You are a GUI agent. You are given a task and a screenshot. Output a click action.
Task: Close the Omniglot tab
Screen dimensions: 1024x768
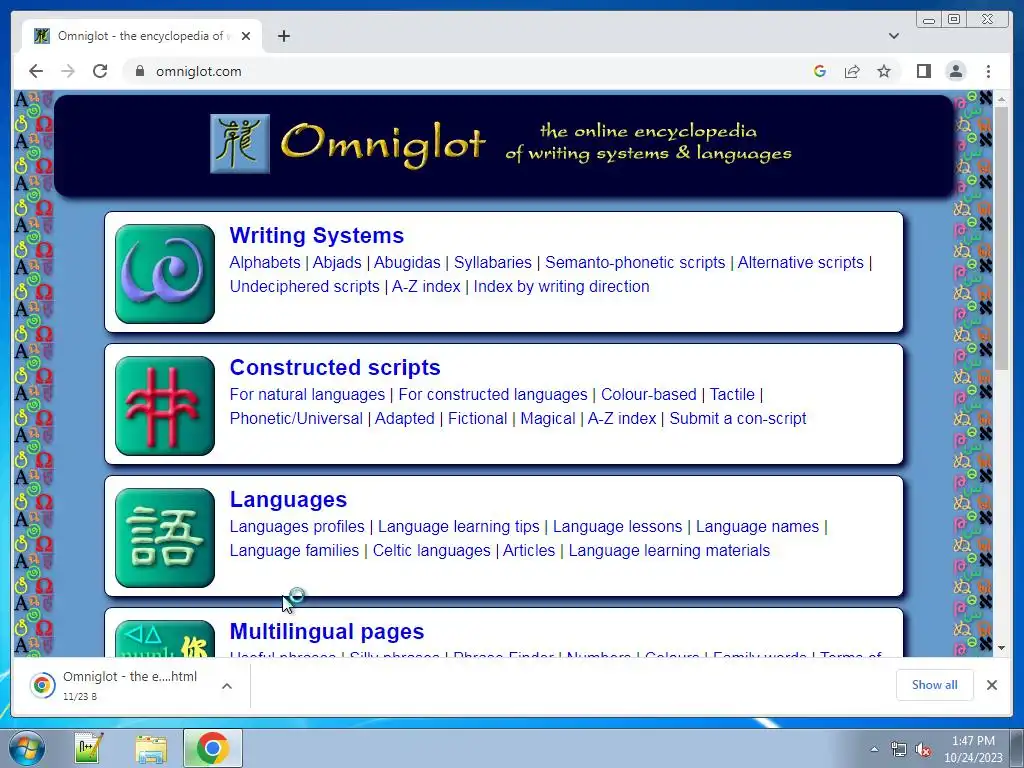(x=246, y=36)
